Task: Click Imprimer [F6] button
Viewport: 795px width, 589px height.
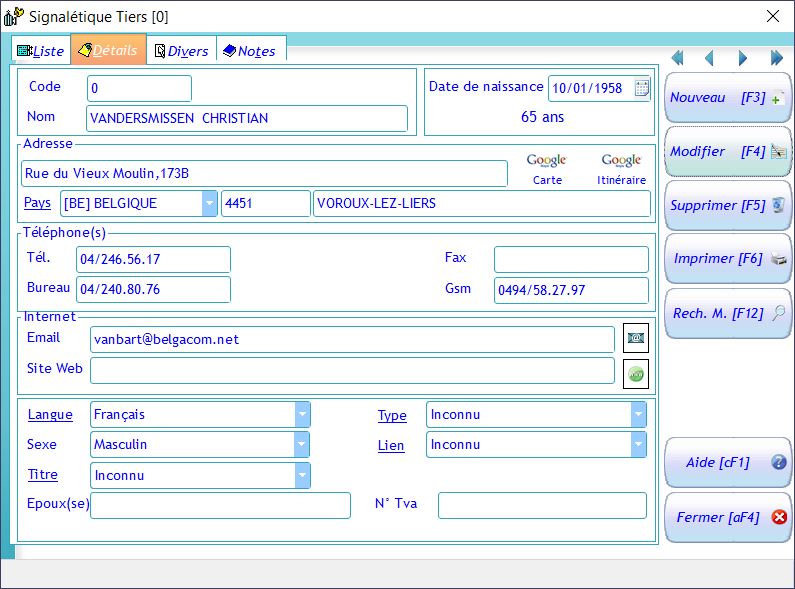Action: click(728, 259)
